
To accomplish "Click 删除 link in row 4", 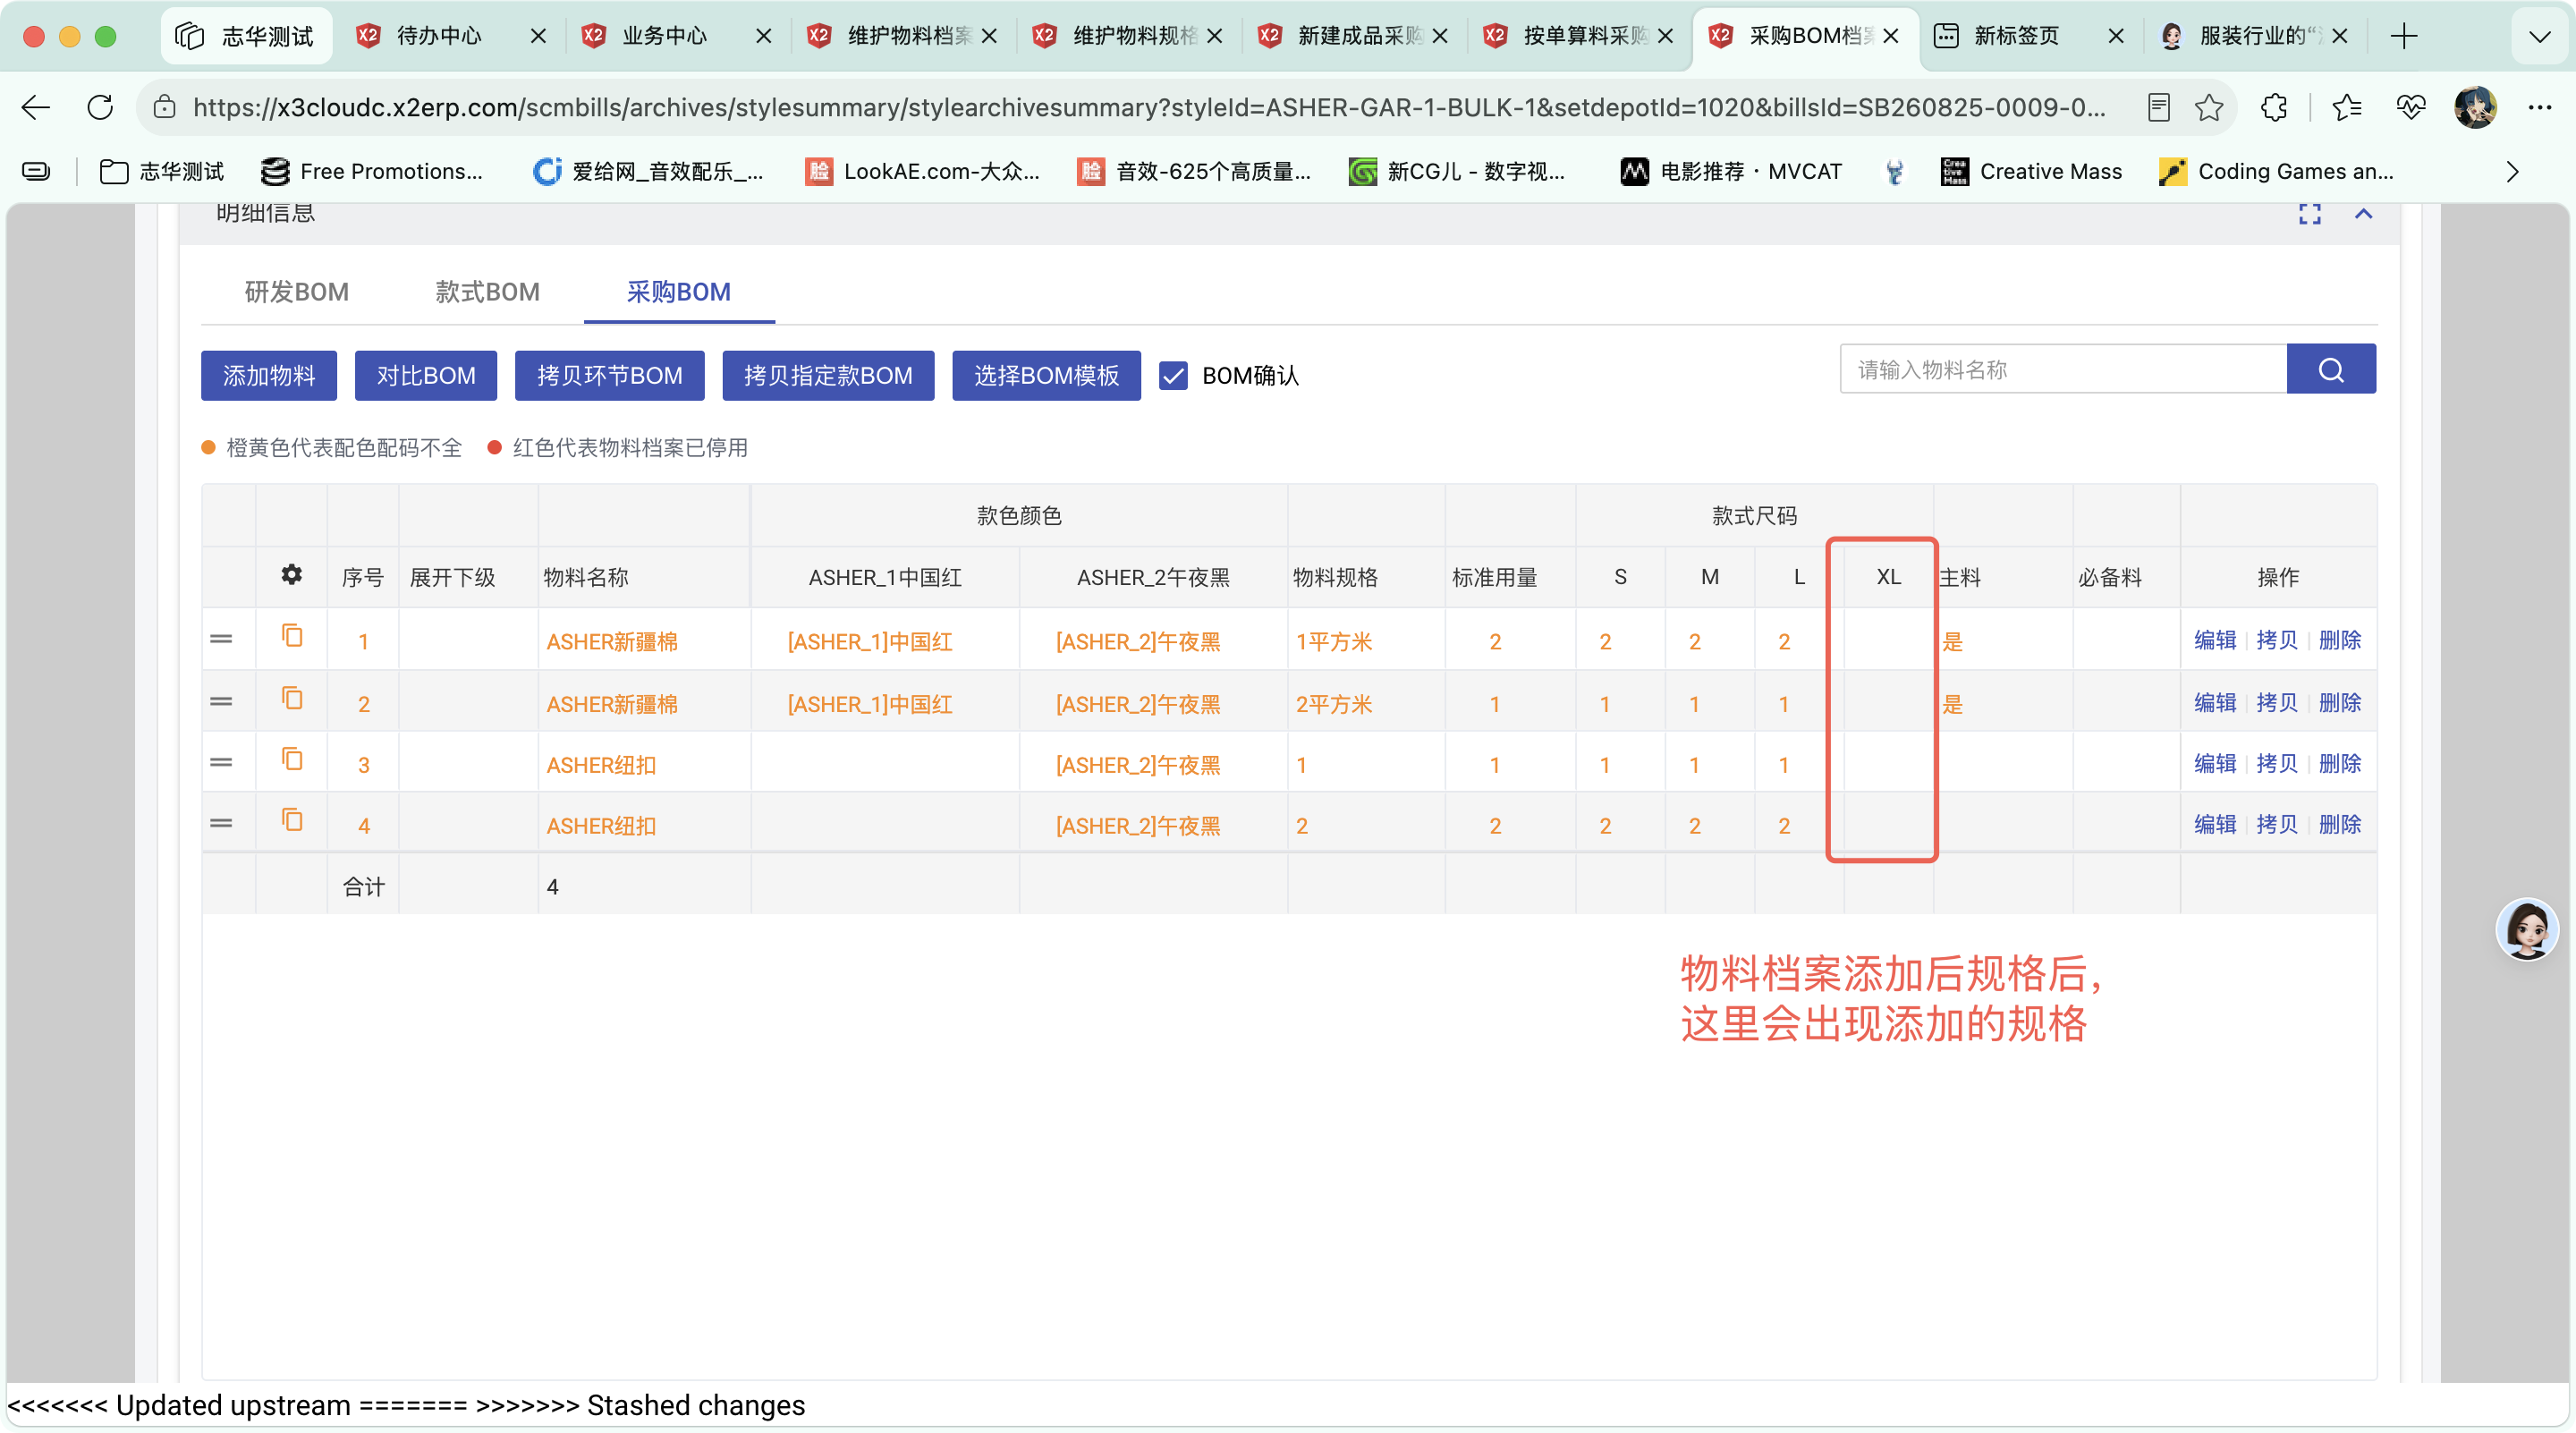I will pos(2339,824).
